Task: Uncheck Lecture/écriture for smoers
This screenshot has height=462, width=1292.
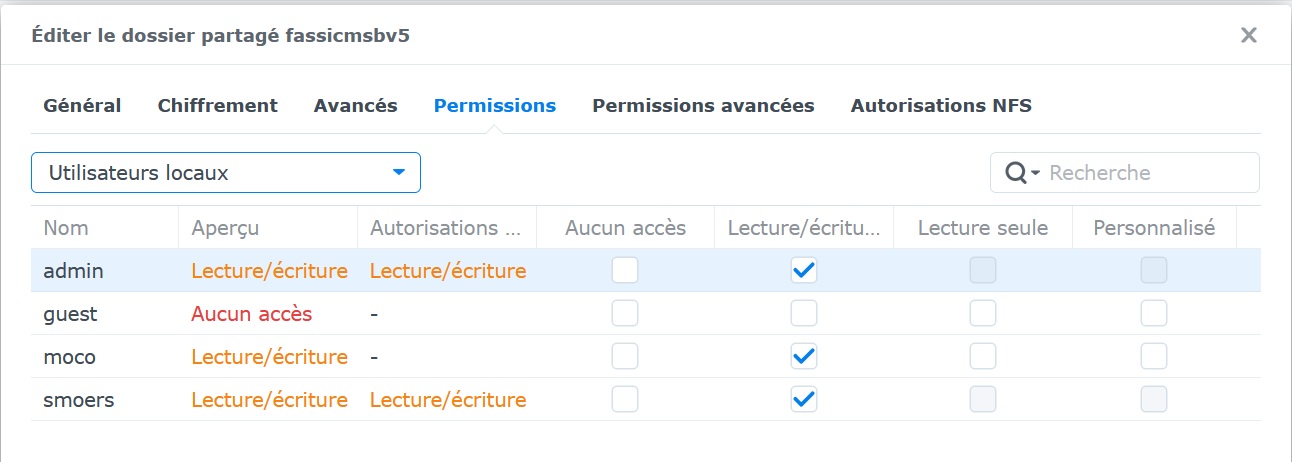Action: click(x=804, y=400)
